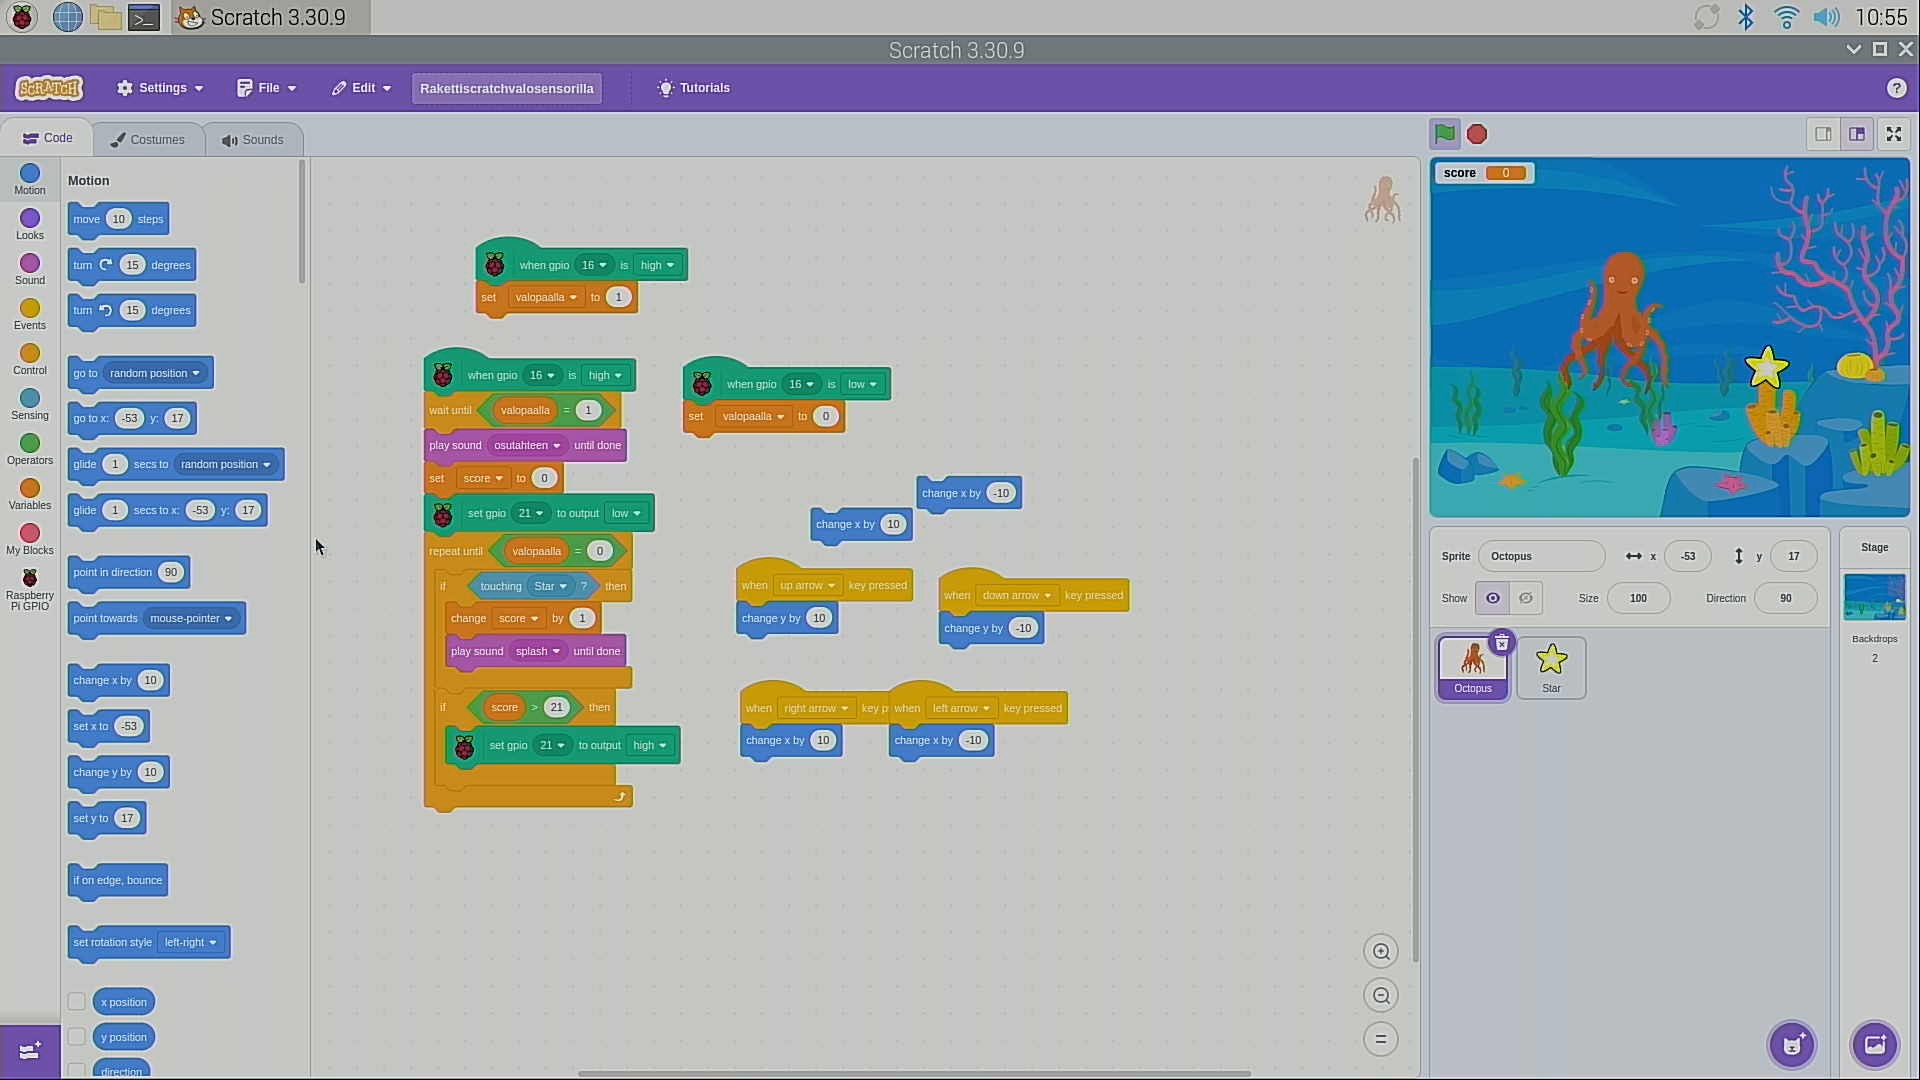Enter full screen stage mode
The height and width of the screenshot is (1080, 1920).
point(1894,134)
